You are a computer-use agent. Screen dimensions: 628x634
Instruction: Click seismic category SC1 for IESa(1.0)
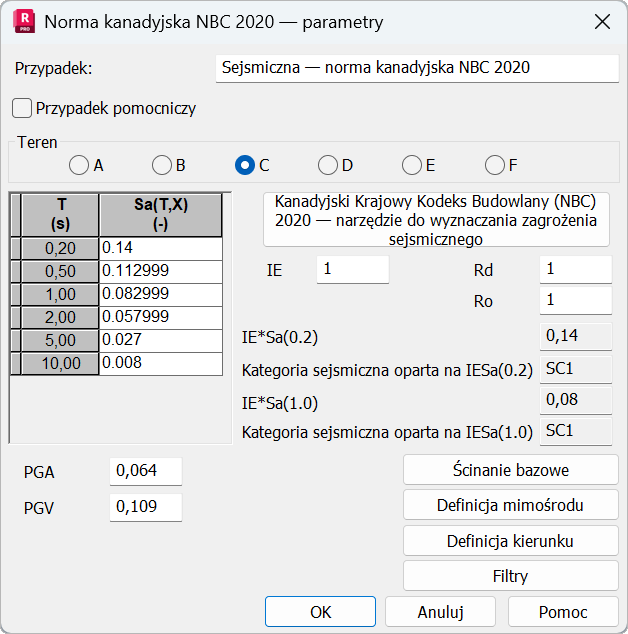coord(576,431)
